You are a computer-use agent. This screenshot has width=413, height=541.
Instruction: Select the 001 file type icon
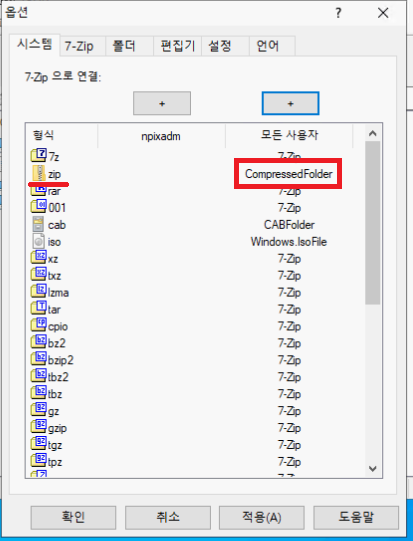(38, 207)
